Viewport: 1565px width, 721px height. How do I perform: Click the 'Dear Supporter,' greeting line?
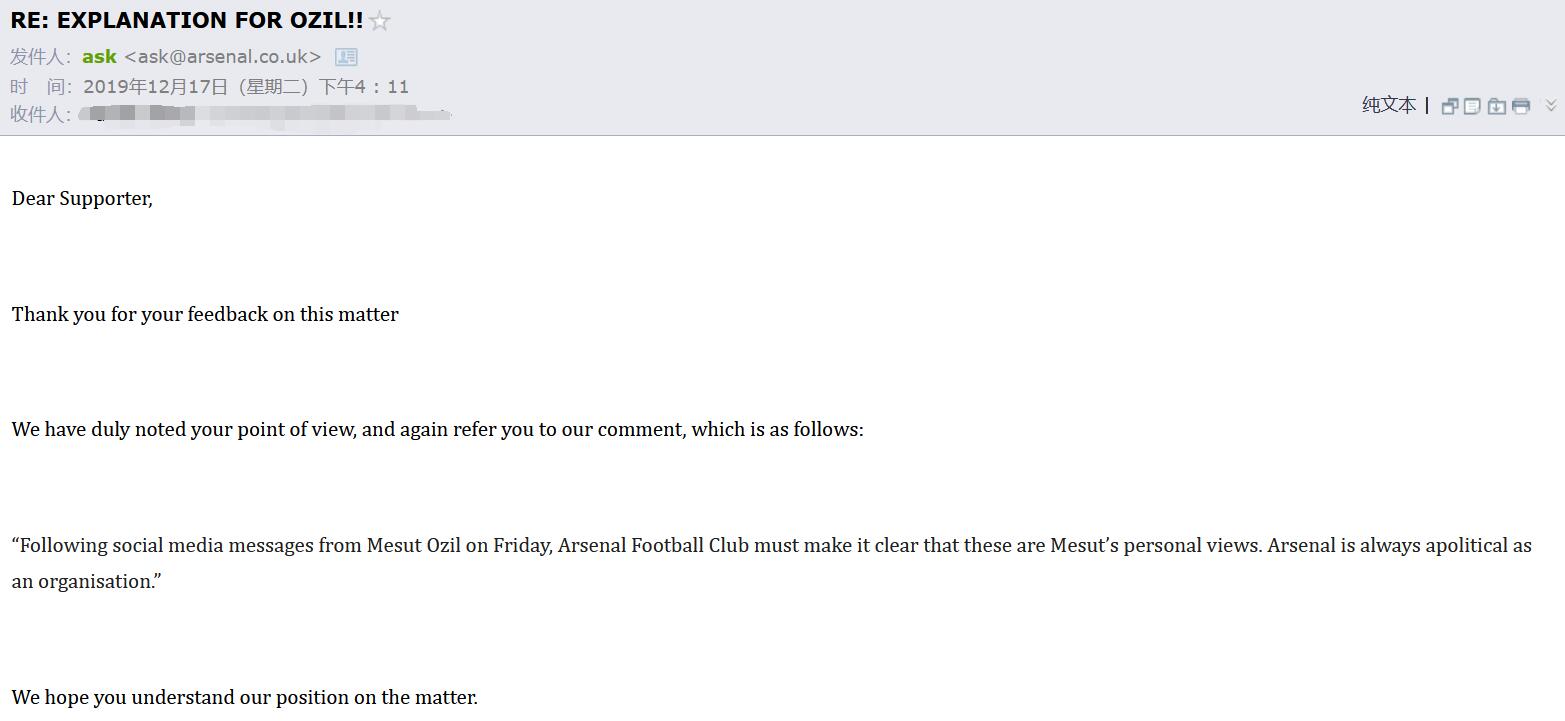click(82, 198)
